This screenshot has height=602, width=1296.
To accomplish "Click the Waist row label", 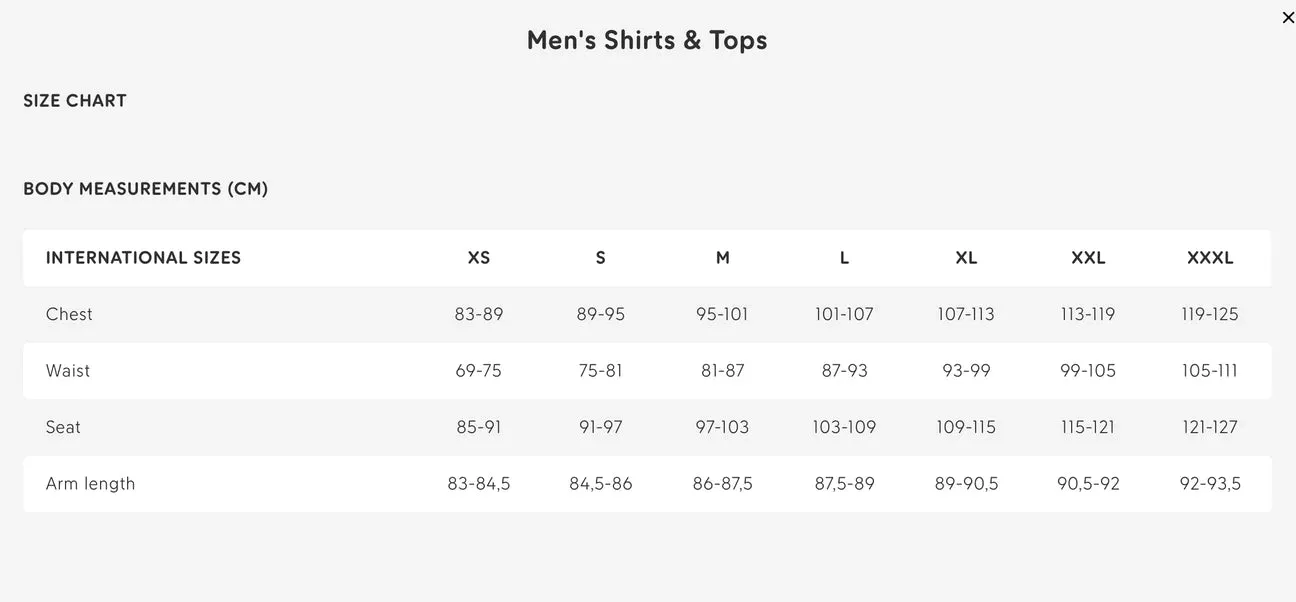I will click(68, 371).
